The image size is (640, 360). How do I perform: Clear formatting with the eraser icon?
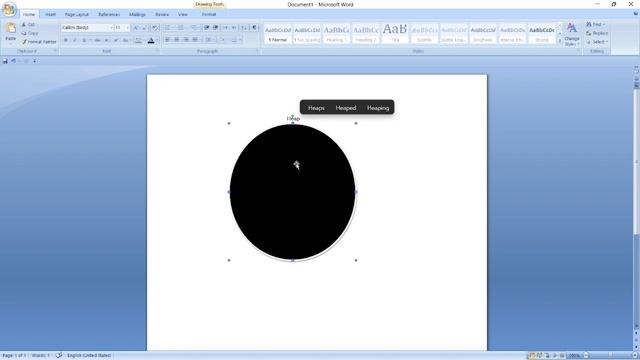(155, 28)
